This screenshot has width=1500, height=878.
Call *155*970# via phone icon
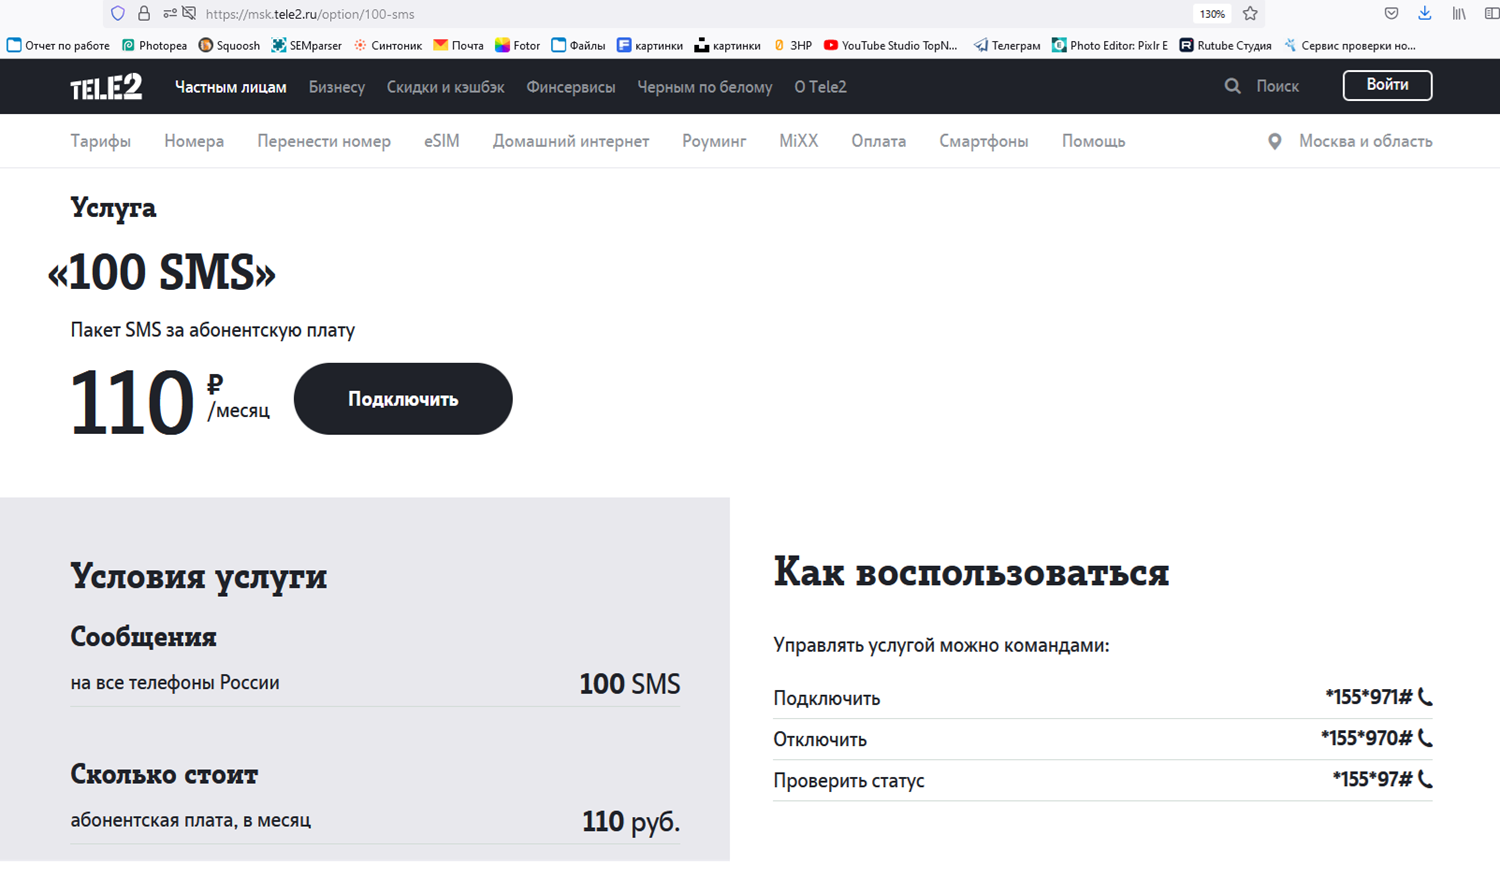pos(1425,738)
